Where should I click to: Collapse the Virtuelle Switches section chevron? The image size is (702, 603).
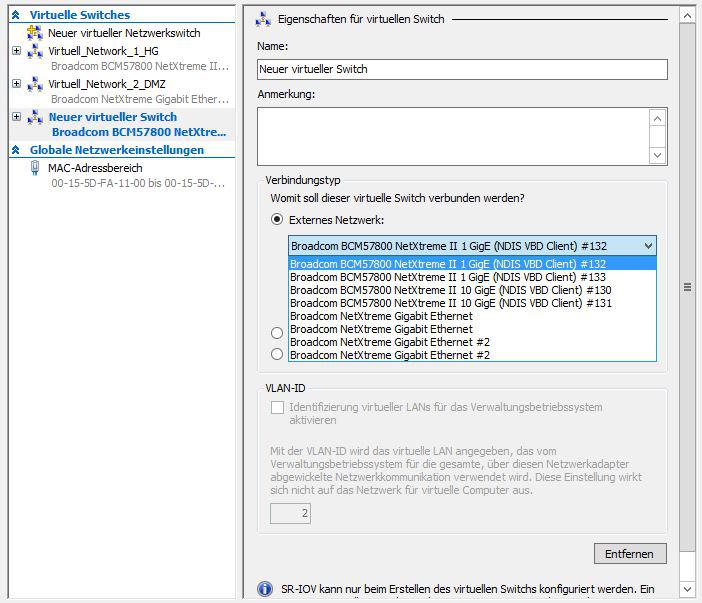coord(16,15)
